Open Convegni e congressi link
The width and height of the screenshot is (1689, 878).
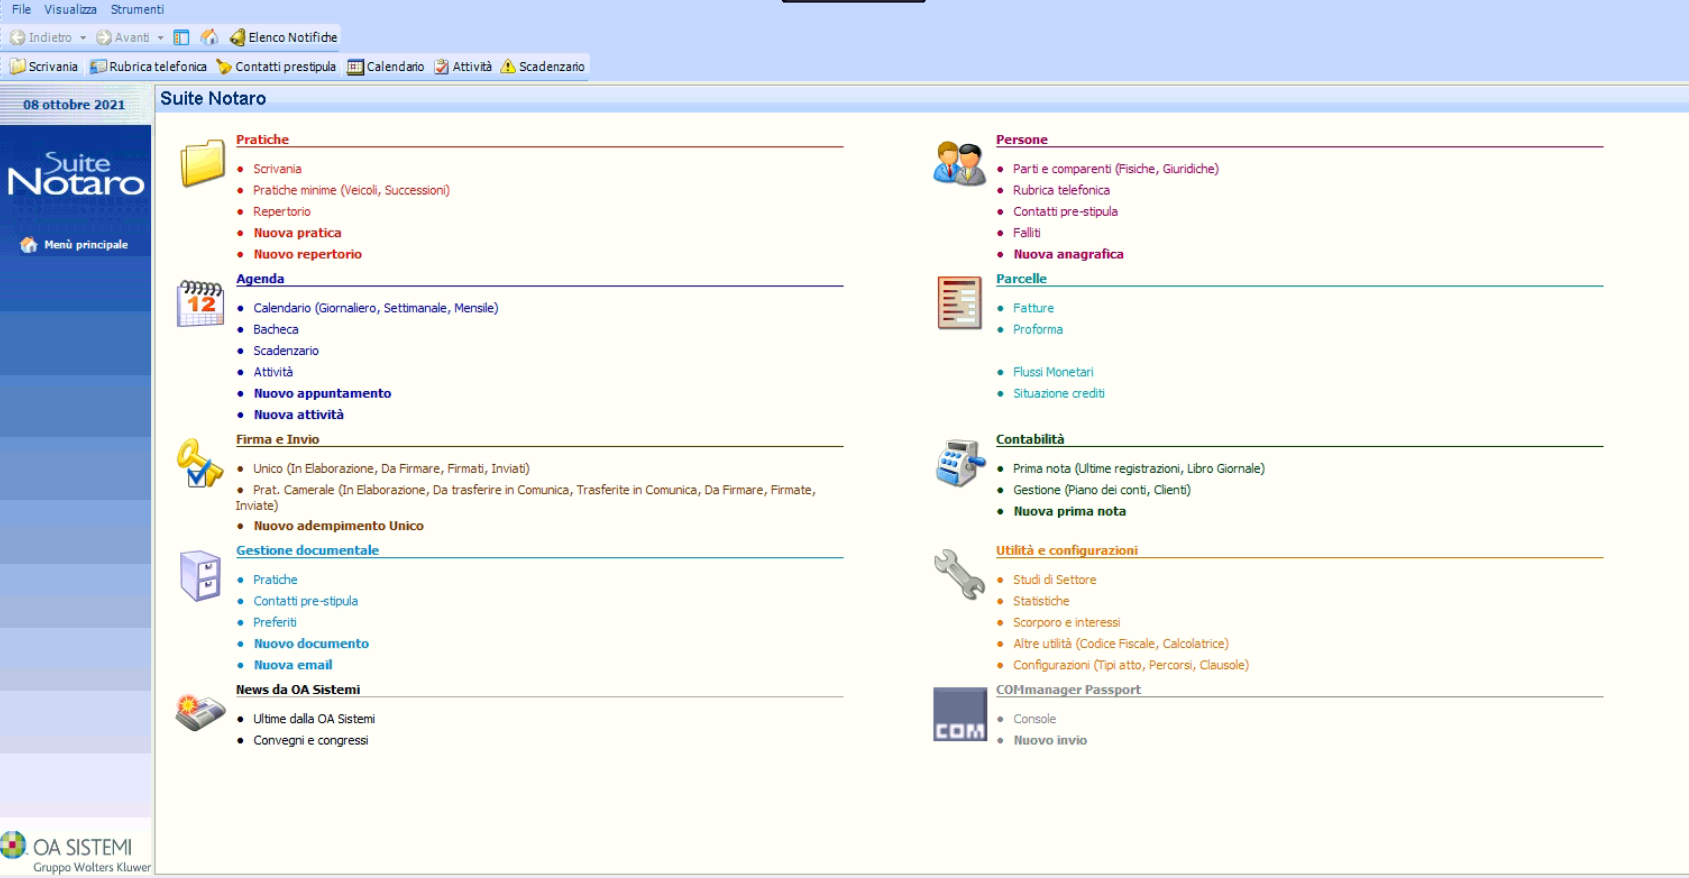[310, 740]
